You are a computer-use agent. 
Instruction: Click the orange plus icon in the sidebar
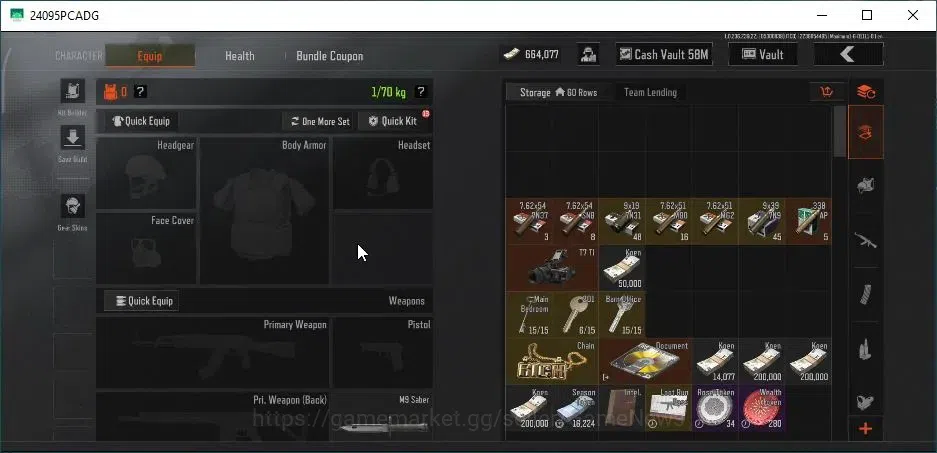point(866,429)
